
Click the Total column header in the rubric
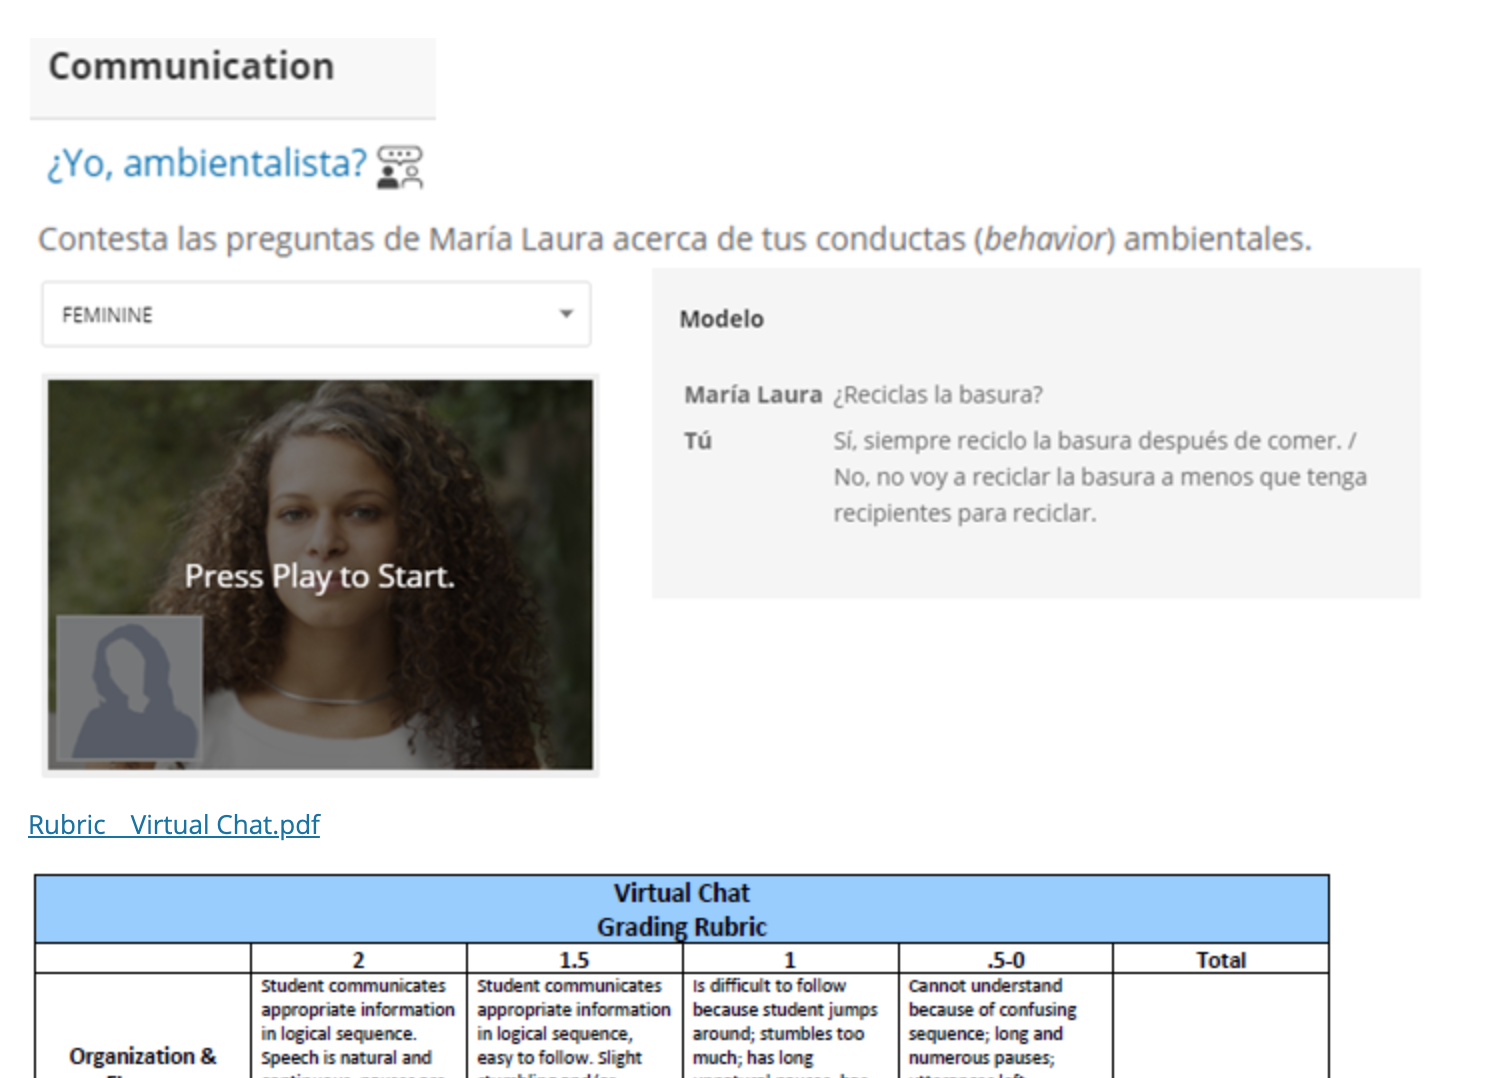(1220, 960)
